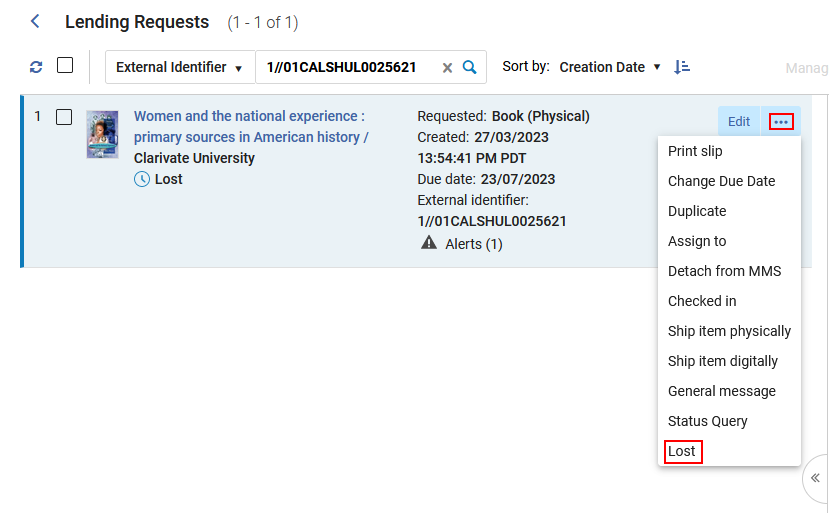Clear the search field with X icon
This screenshot has width=829, height=513.
447,68
